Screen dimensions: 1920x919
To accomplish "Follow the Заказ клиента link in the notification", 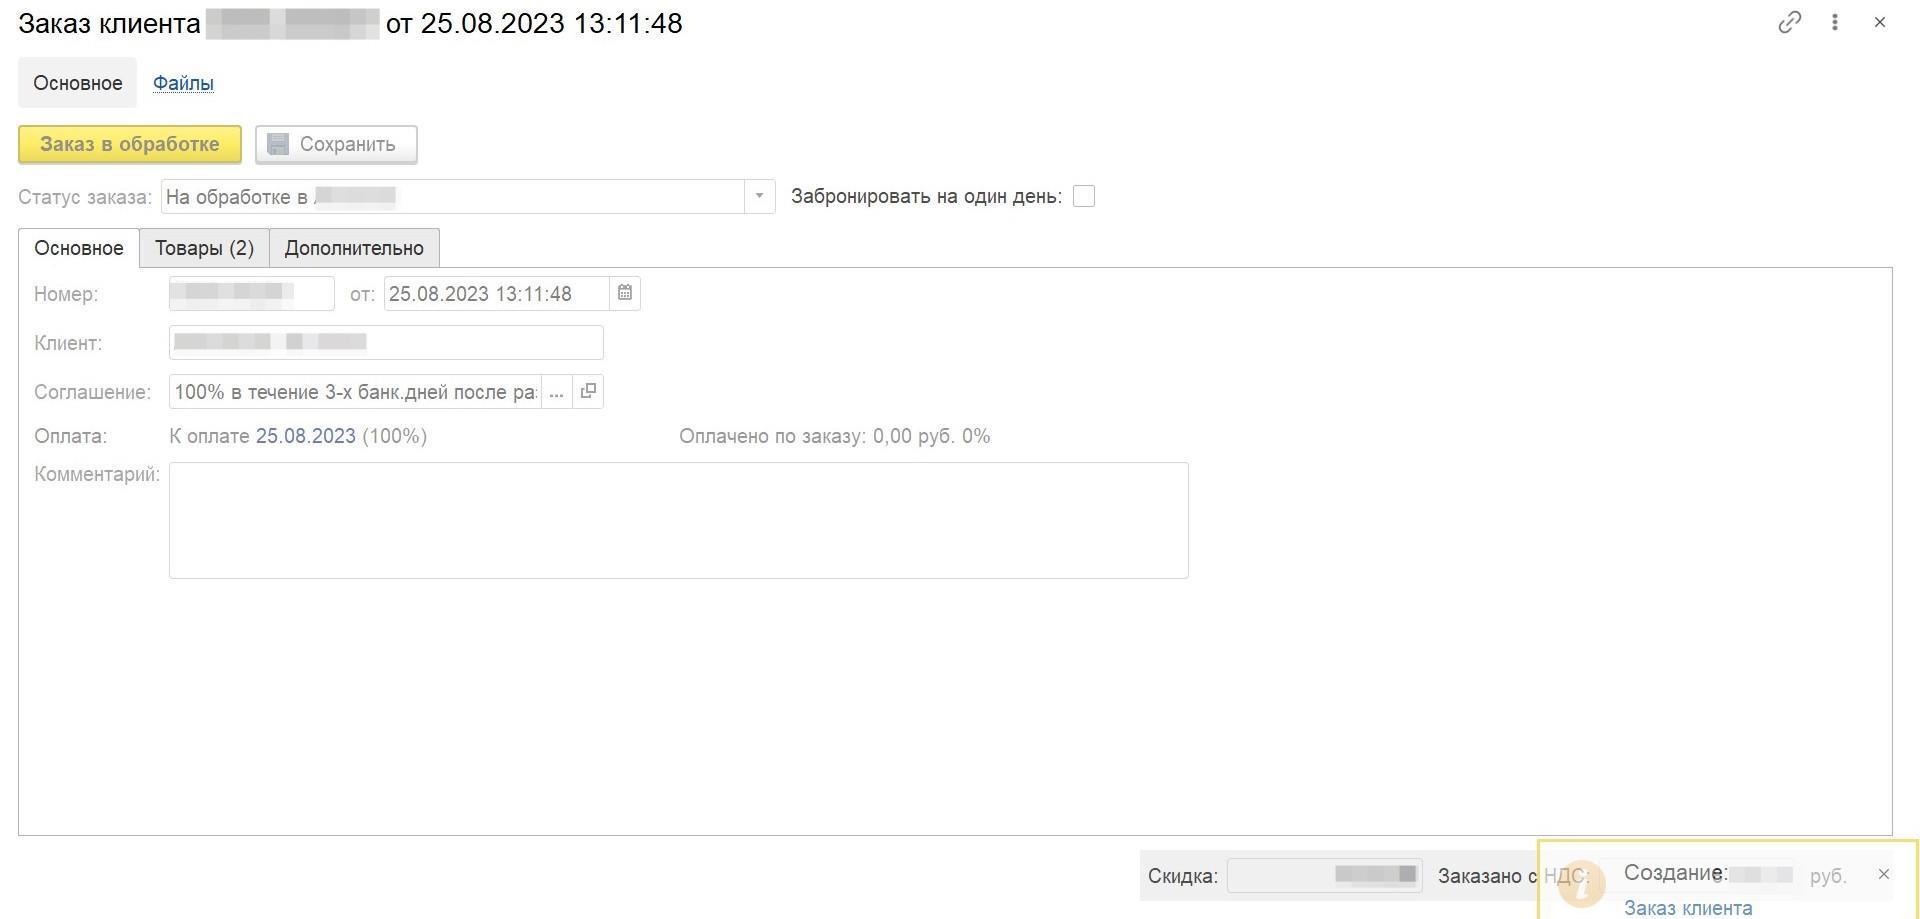I will pyautogui.click(x=1688, y=907).
